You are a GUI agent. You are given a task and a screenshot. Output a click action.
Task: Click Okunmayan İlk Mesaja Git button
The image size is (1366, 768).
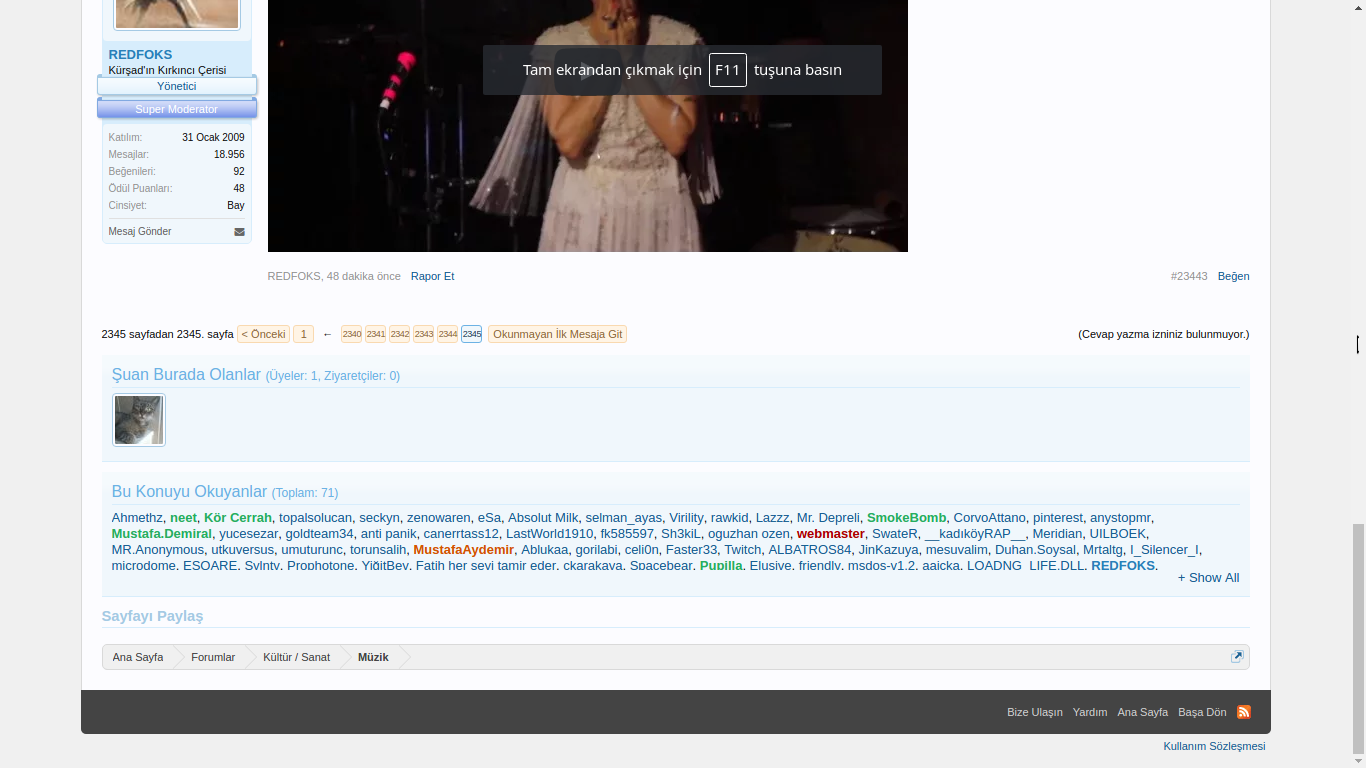pos(557,334)
